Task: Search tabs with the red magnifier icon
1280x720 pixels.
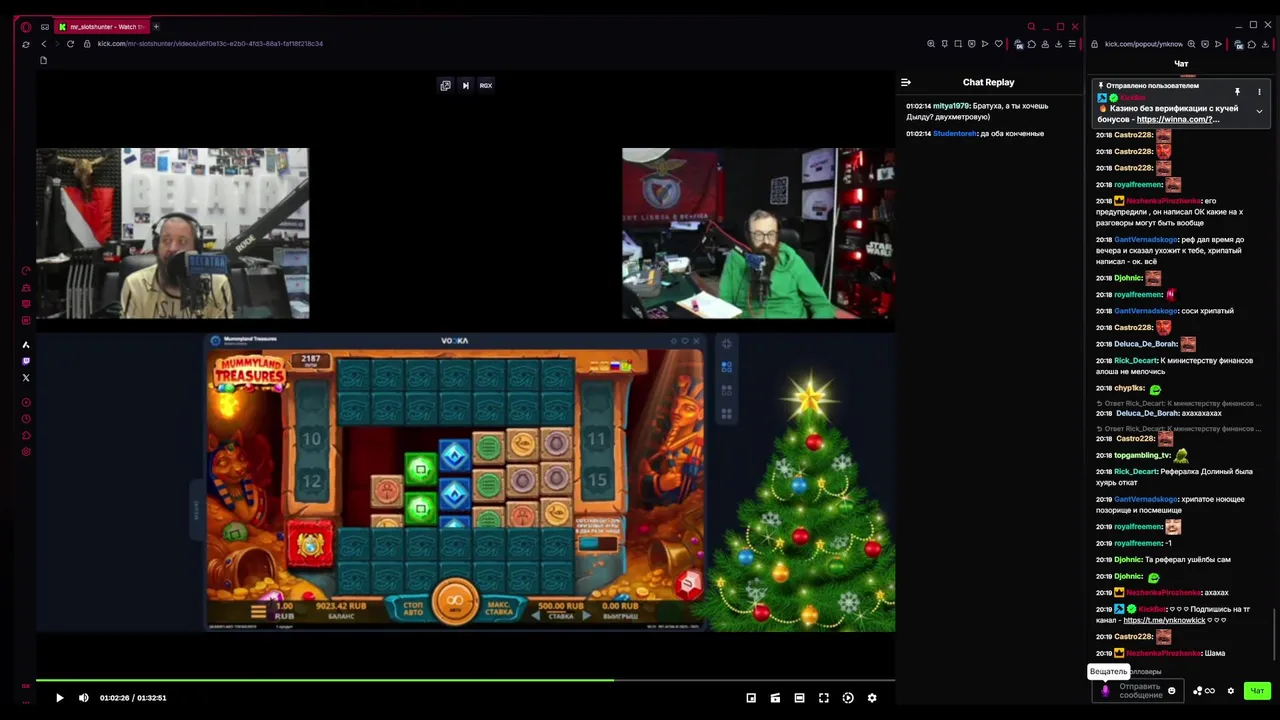Action: pyautogui.click(x=1031, y=27)
